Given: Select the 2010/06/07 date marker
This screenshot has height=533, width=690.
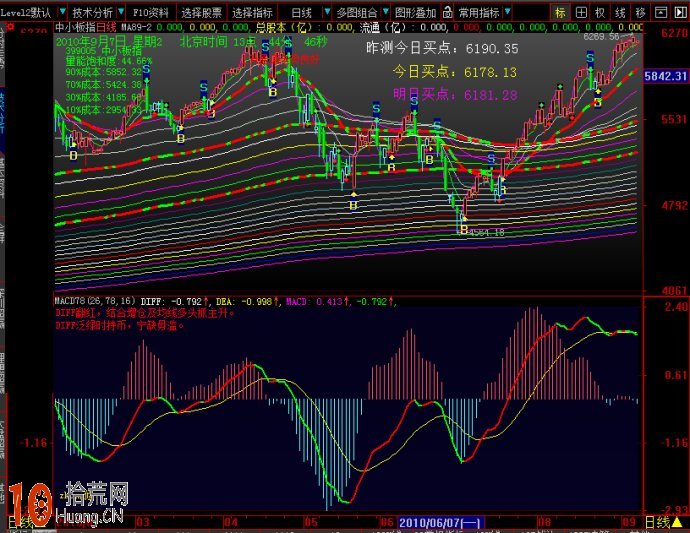Looking at the screenshot, I should click(440, 523).
